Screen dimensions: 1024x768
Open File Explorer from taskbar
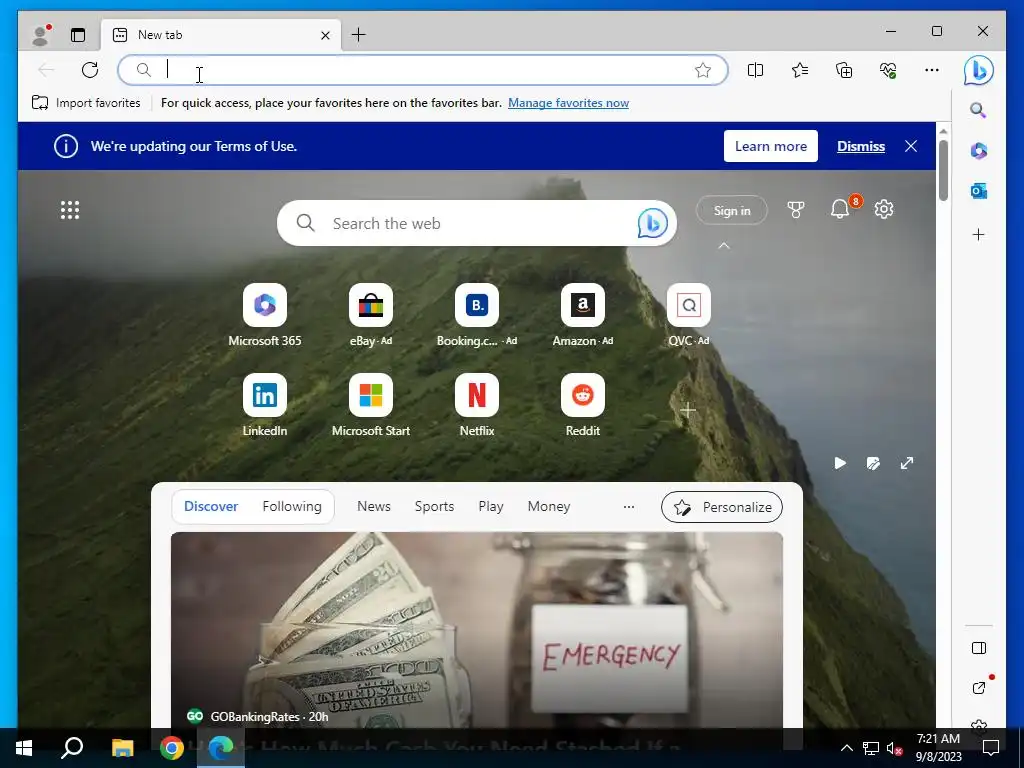(x=122, y=748)
